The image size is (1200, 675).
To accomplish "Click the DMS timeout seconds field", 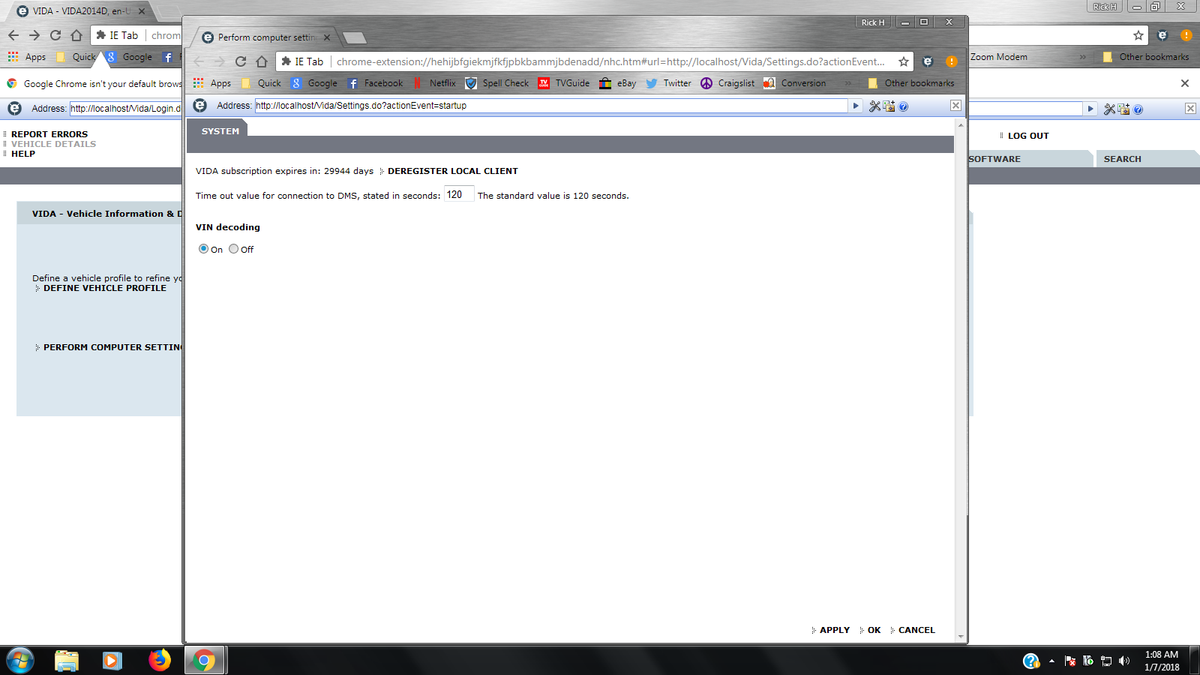I will pyautogui.click(x=458, y=195).
